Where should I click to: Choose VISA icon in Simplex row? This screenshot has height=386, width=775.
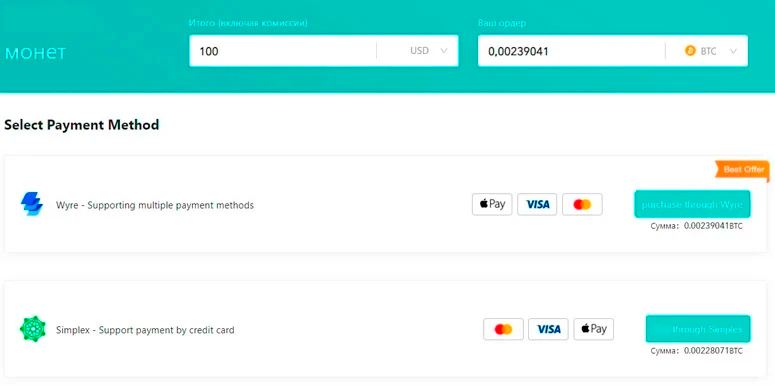coord(548,329)
